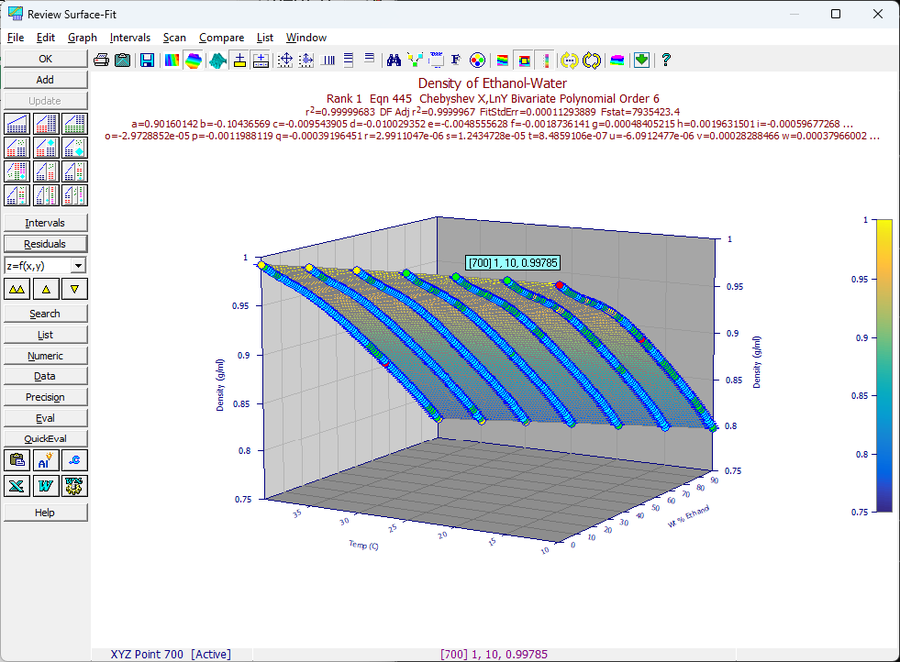Viewport: 900px width, 662px height.
Task: Click the AI lightbulb icon
Action: 45,460
